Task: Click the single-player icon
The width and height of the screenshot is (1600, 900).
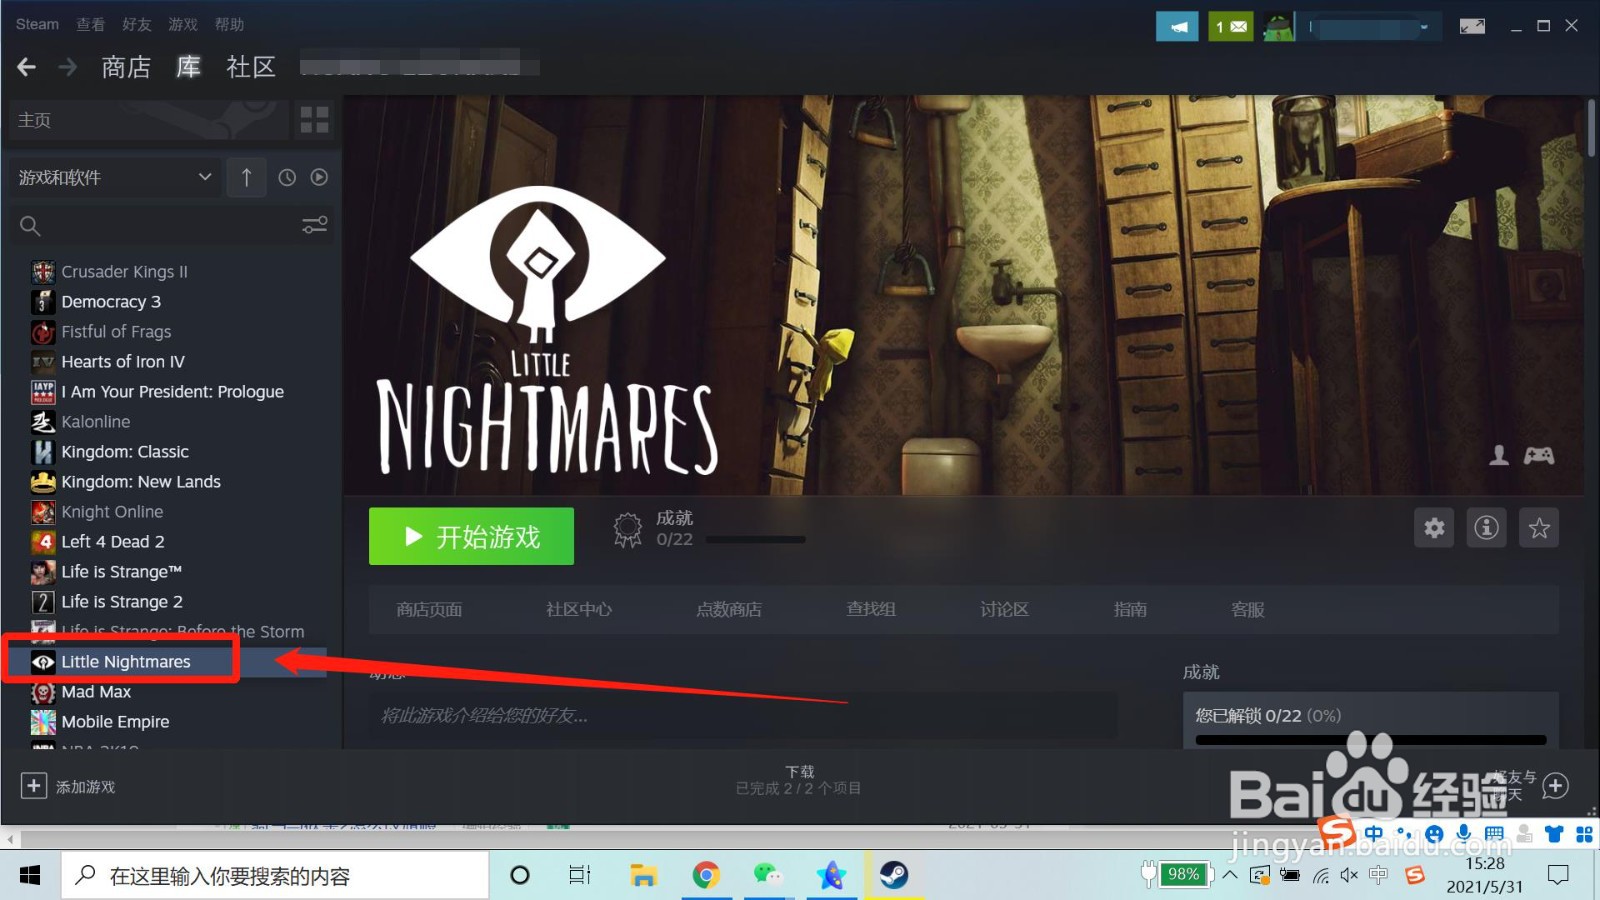Action: 1499,456
